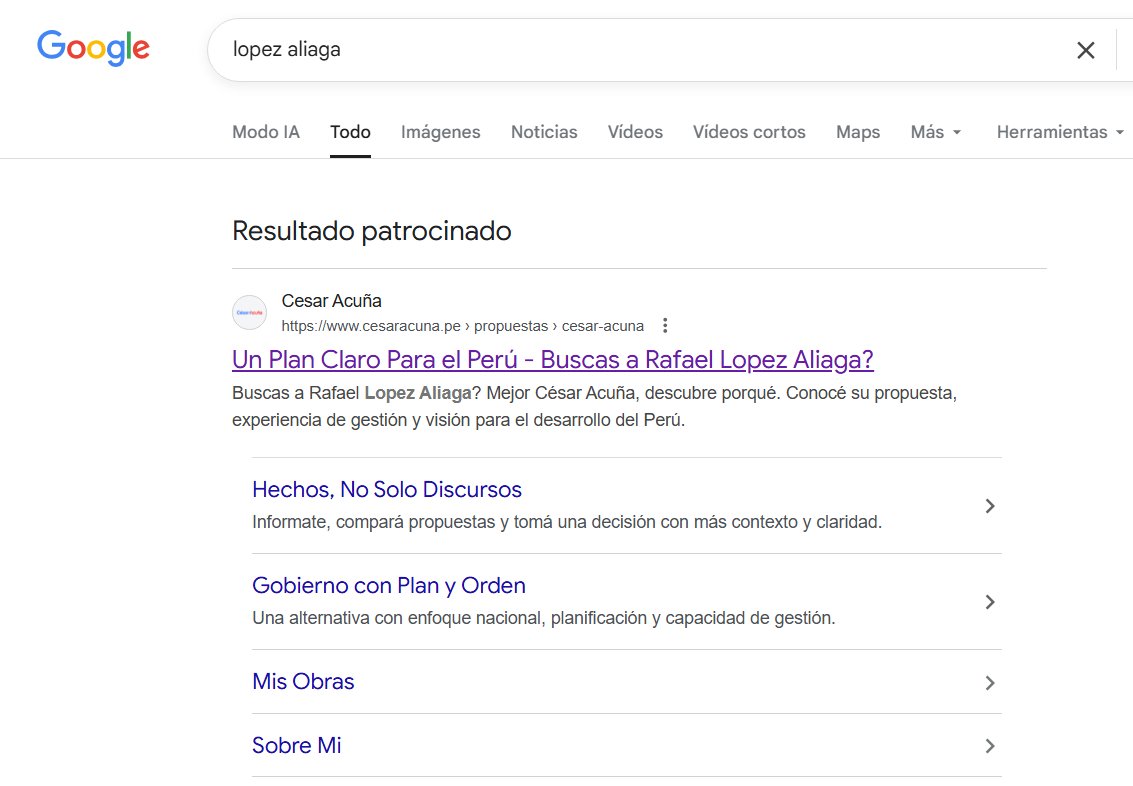
Task: Click 'Informate, compará propuestas' description text
Action: point(567,522)
